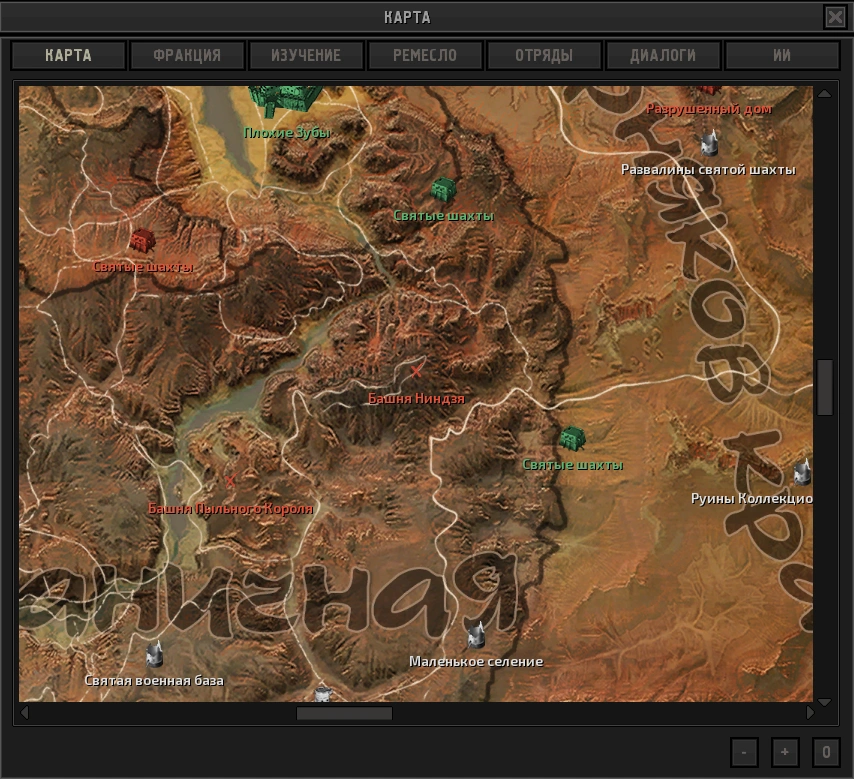Click the horizontal scrollbar thumb below map
The height and width of the screenshot is (779, 854).
pyautogui.click(x=344, y=713)
